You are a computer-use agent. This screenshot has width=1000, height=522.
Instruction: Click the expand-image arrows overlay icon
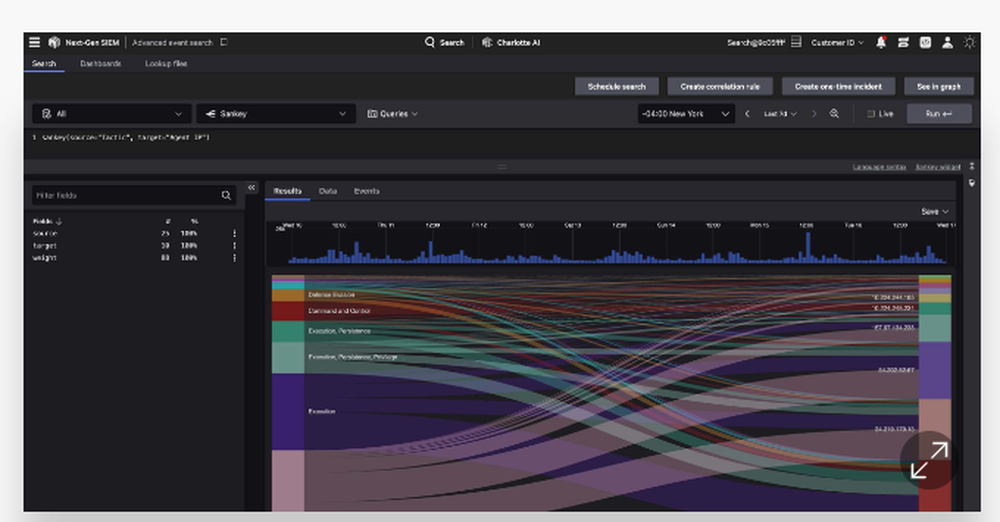[929, 460]
